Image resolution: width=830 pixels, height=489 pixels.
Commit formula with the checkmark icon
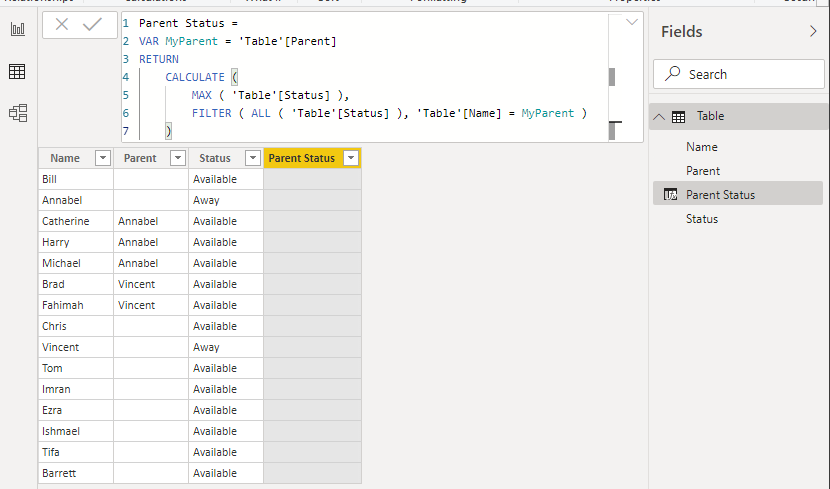click(93, 24)
